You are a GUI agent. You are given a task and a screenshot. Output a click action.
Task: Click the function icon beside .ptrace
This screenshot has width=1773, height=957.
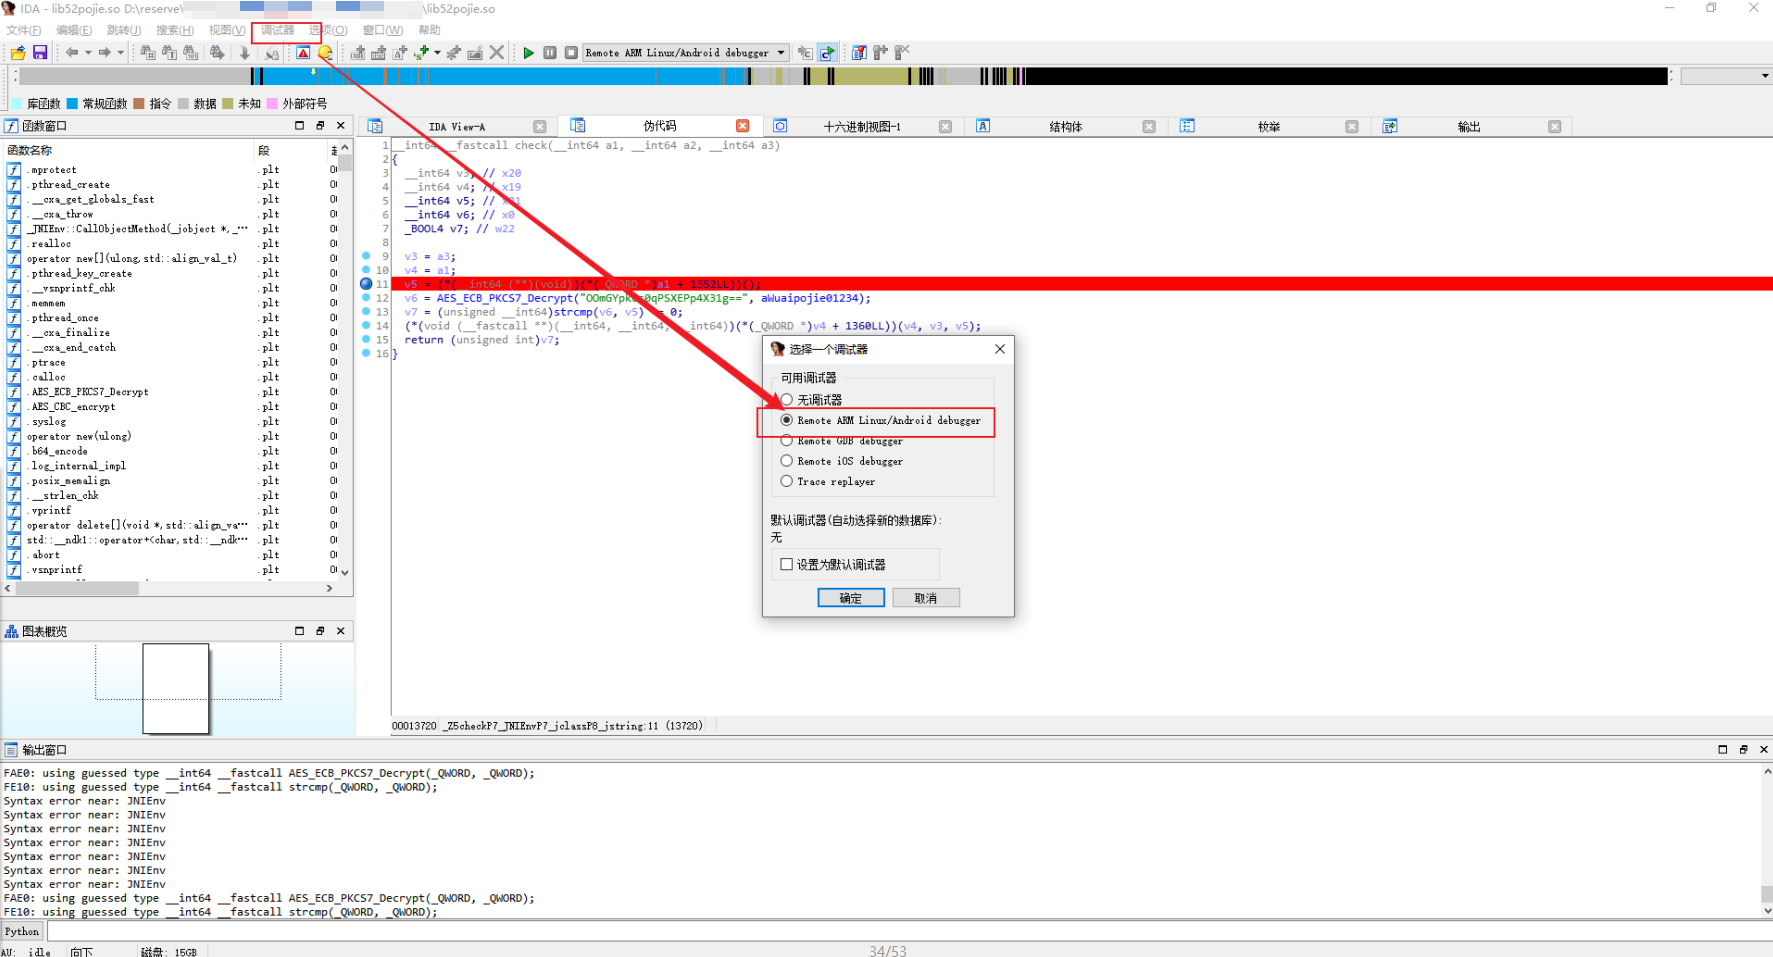(x=14, y=363)
